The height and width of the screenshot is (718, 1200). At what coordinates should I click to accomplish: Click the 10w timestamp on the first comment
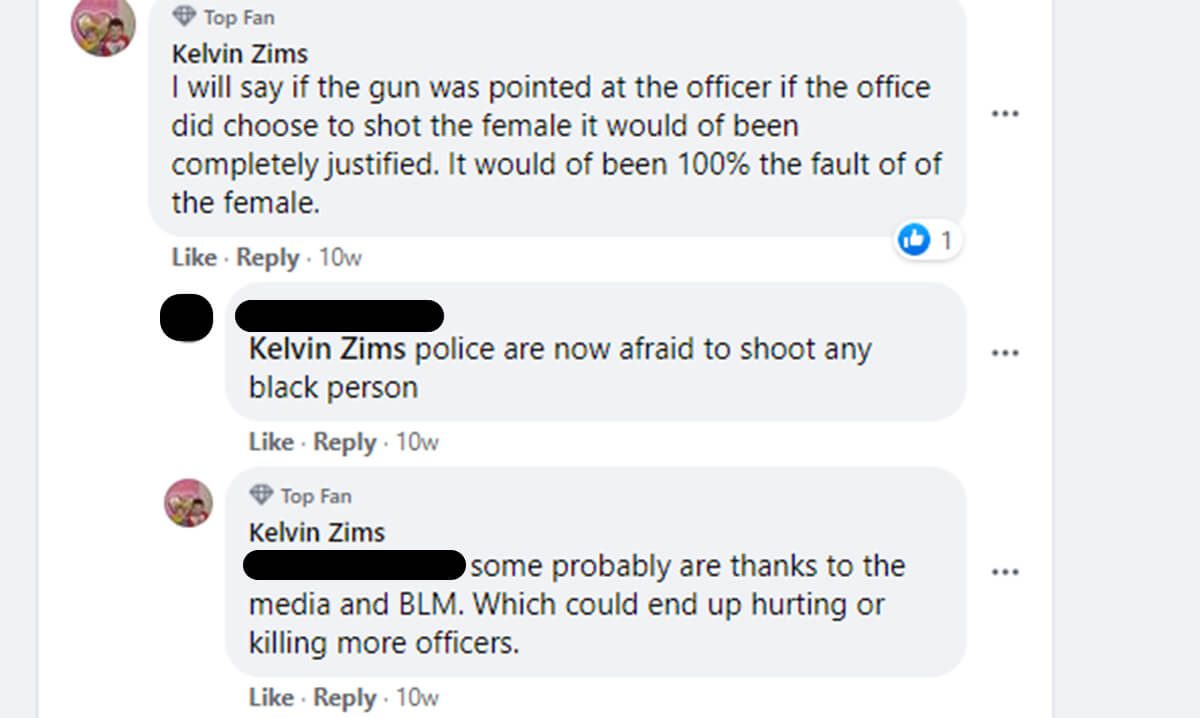[x=340, y=258]
